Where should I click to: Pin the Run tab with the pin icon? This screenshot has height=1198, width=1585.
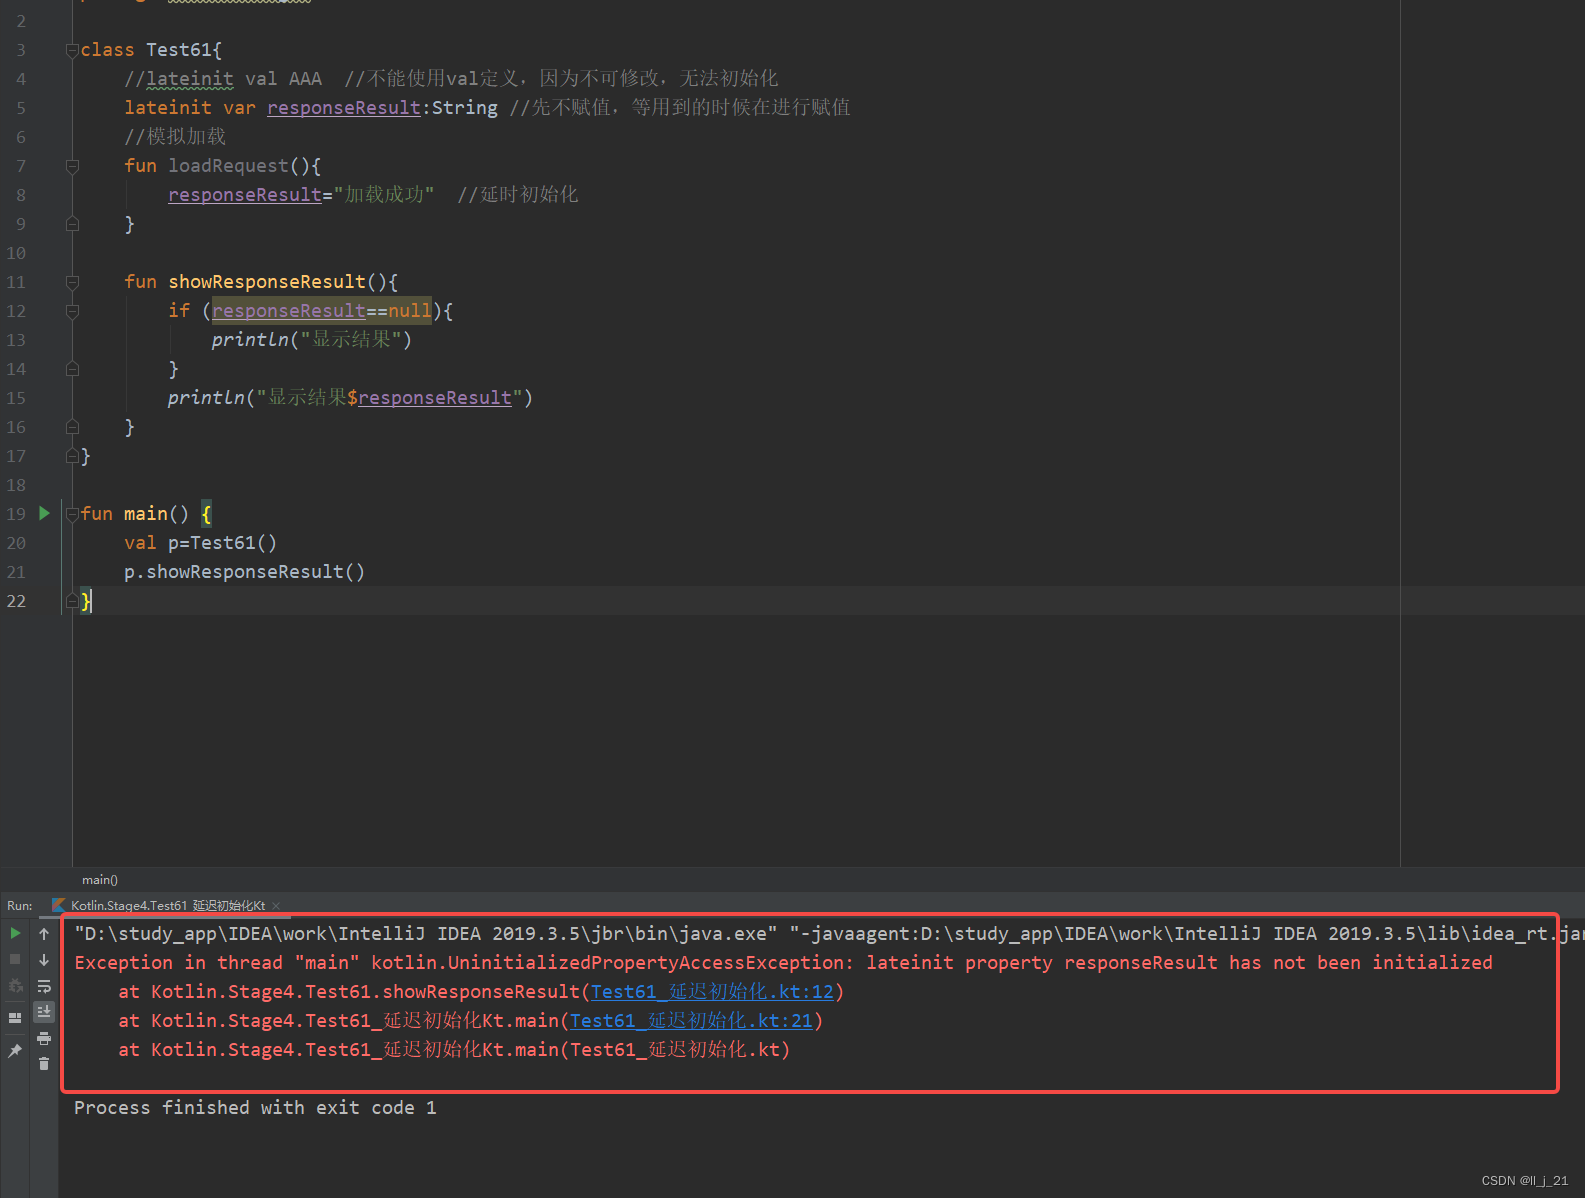click(15, 1051)
